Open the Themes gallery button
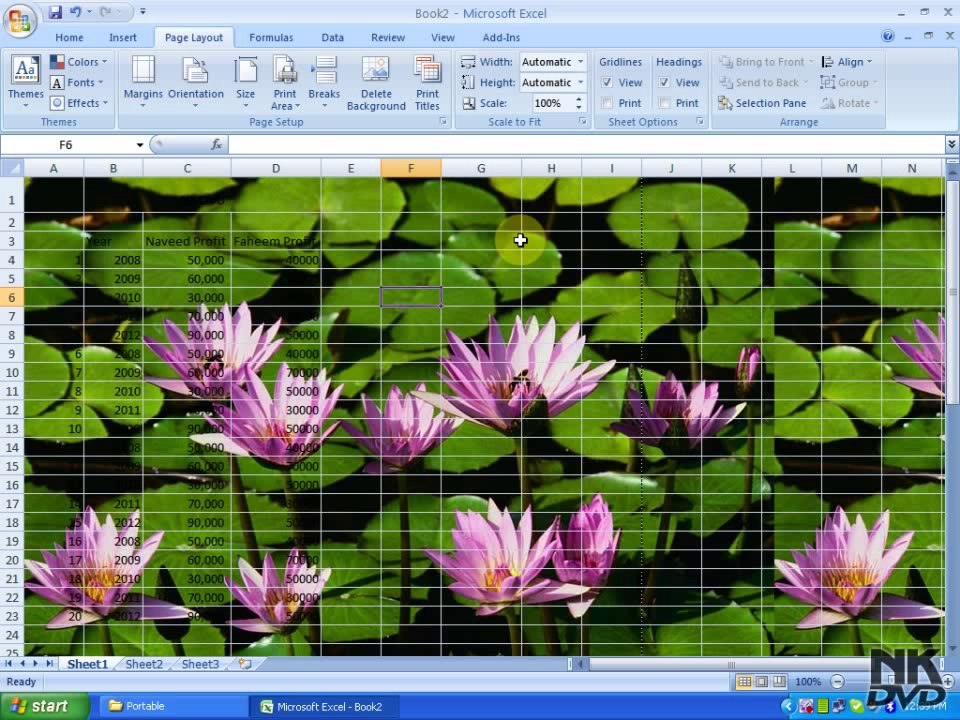 pyautogui.click(x=26, y=83)
